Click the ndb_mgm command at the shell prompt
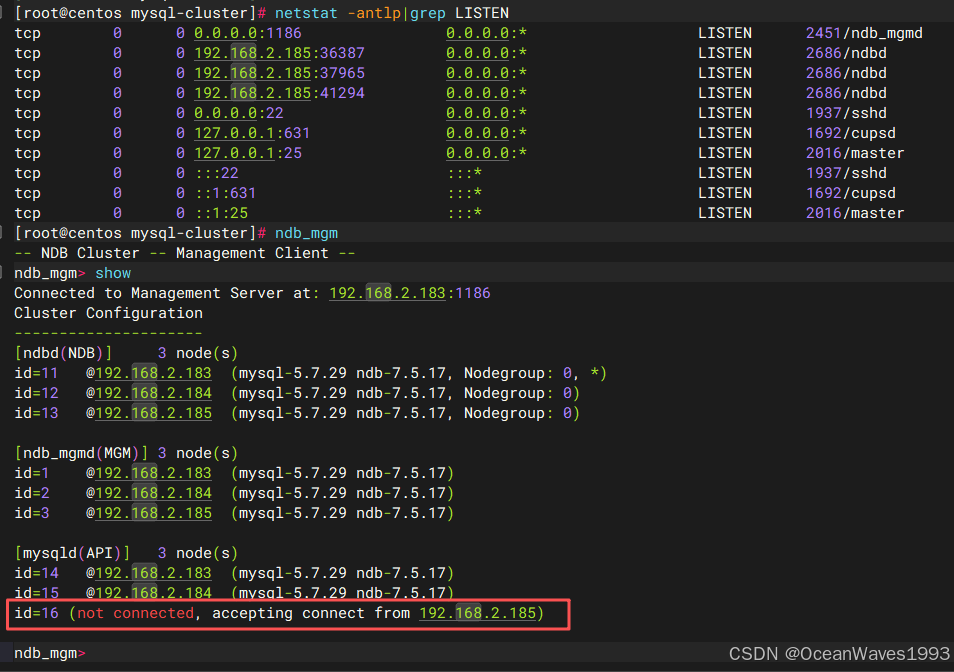Screen dimensions: 954x672 pyautogui.click(x=306, y=234)
